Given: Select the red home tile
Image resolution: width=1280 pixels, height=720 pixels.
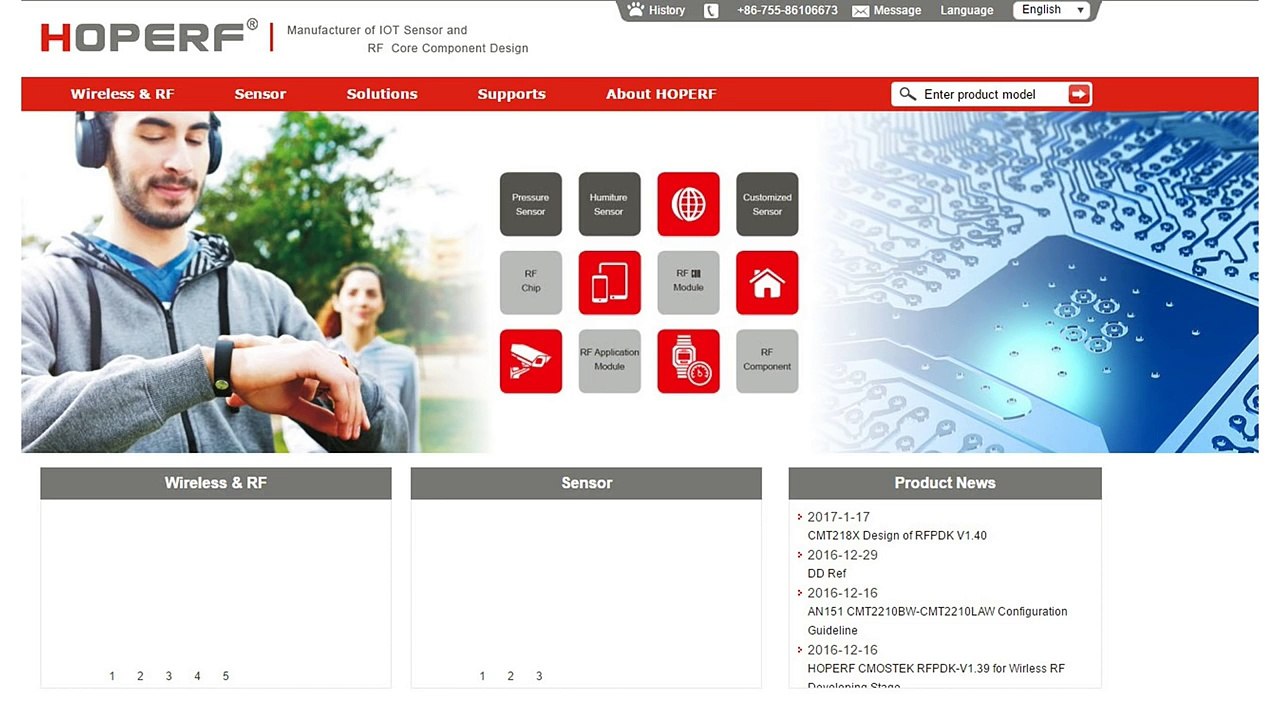Looking at the screenshot, I should (x=767, y=282).
